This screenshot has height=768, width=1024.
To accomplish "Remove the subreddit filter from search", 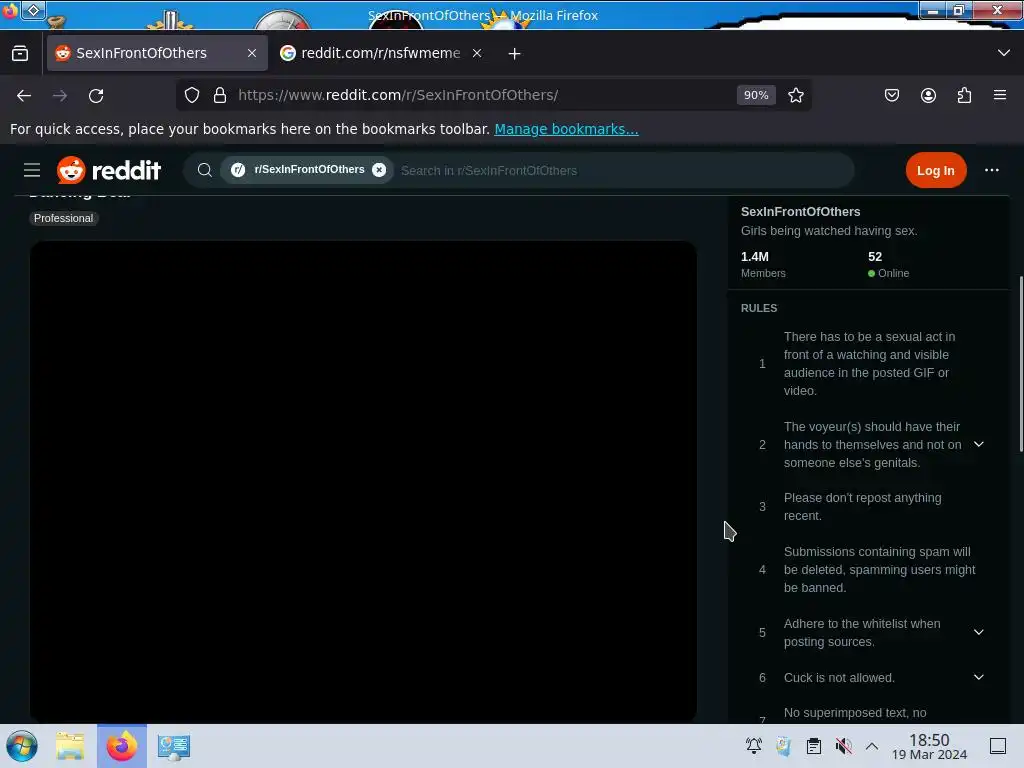I will coord(379,170).
